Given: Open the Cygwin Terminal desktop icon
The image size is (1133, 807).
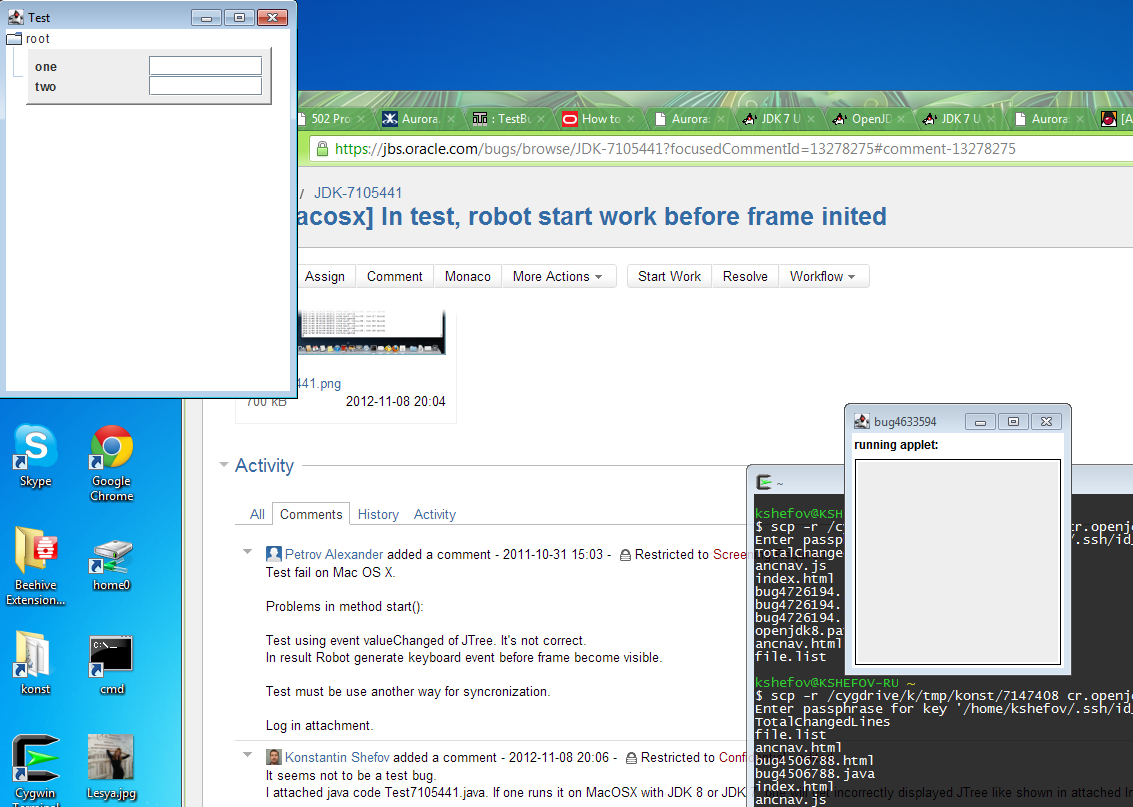Looking at the screenshot, I should point(35,762).
